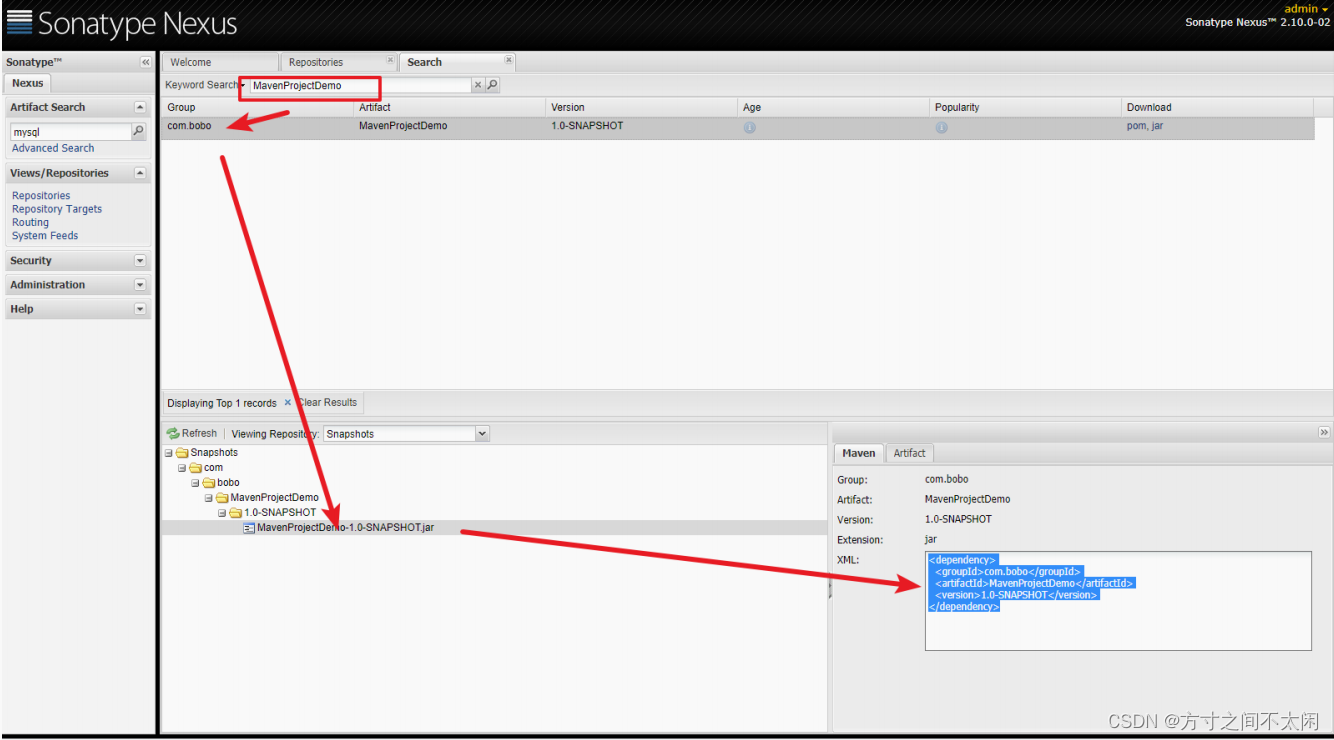Click the Sonatype Nexus logo icon
Viewport: 1334px width, 740px height.
(x=19, y=22)
